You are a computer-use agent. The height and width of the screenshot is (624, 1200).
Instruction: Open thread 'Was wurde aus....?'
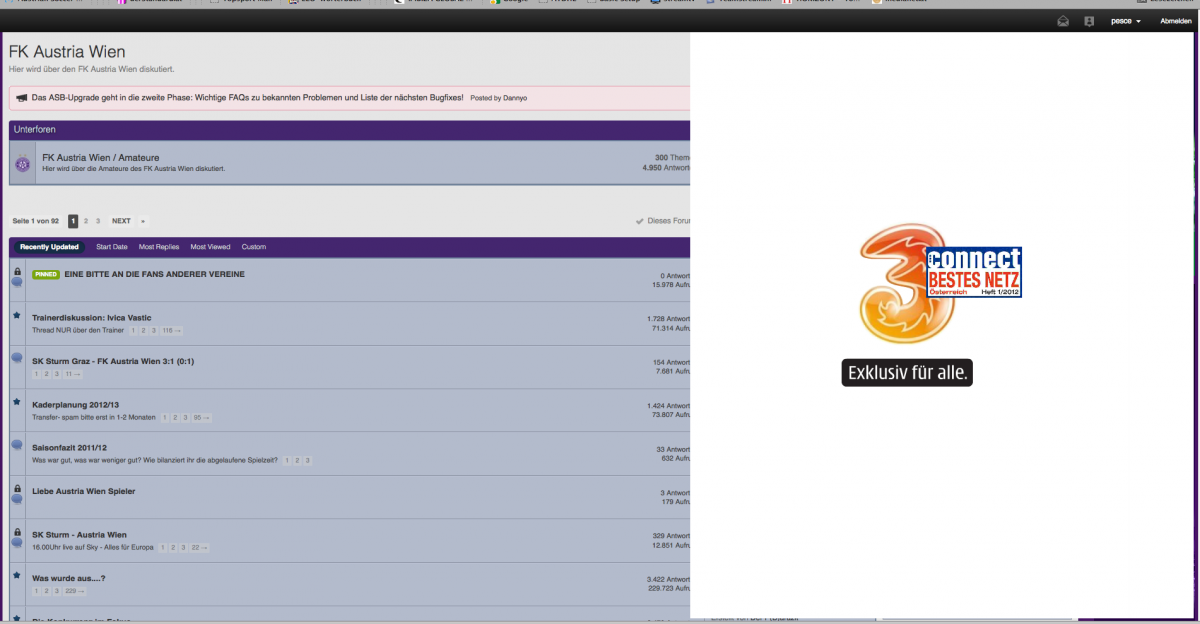[69, 578]
